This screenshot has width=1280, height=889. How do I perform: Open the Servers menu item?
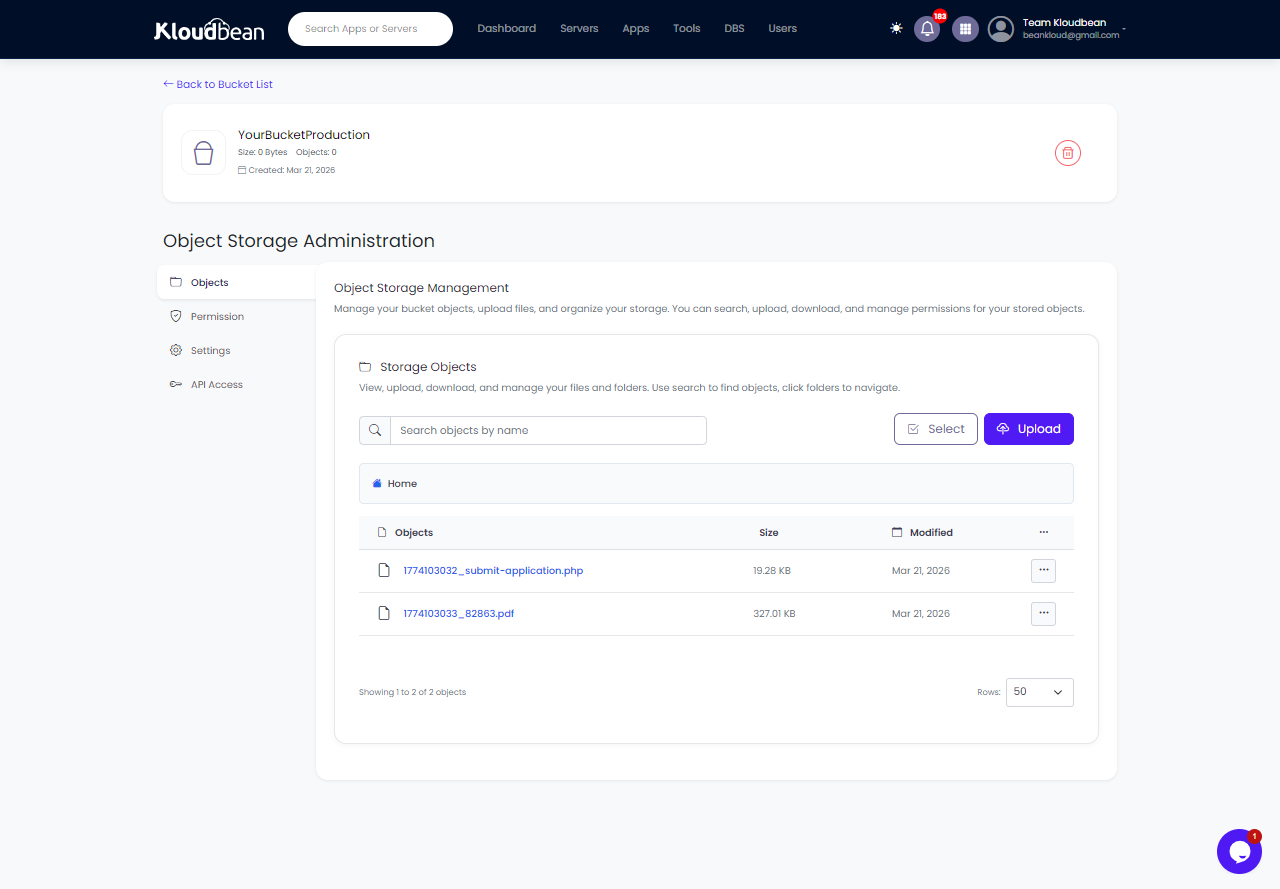tap(579, 29)
